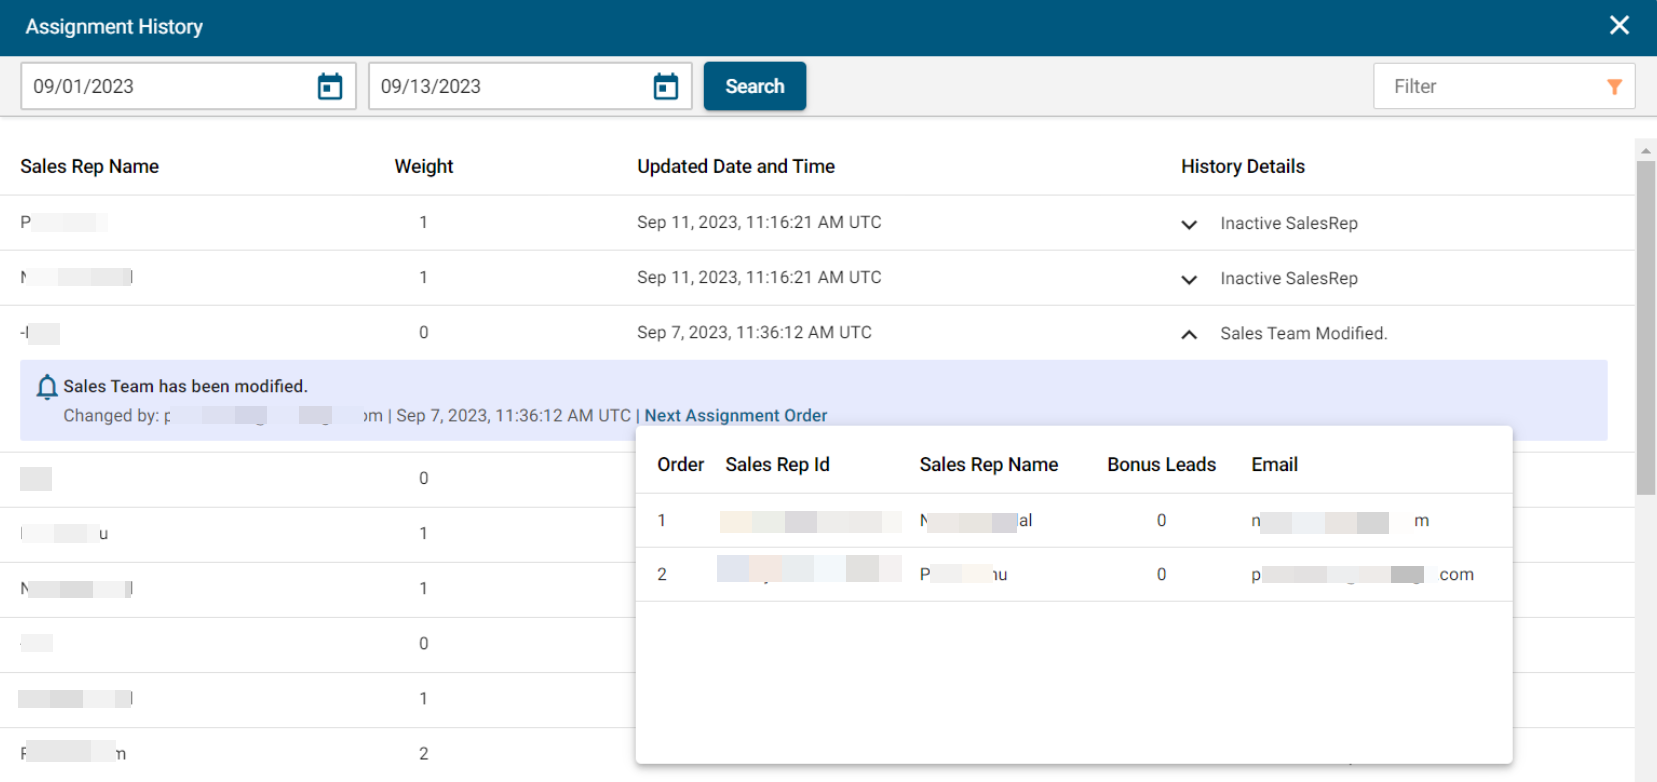This screenshot has width=1657, height=782.
Task: Select the Bonus Leads header in popup
Action: point(1161,464)
